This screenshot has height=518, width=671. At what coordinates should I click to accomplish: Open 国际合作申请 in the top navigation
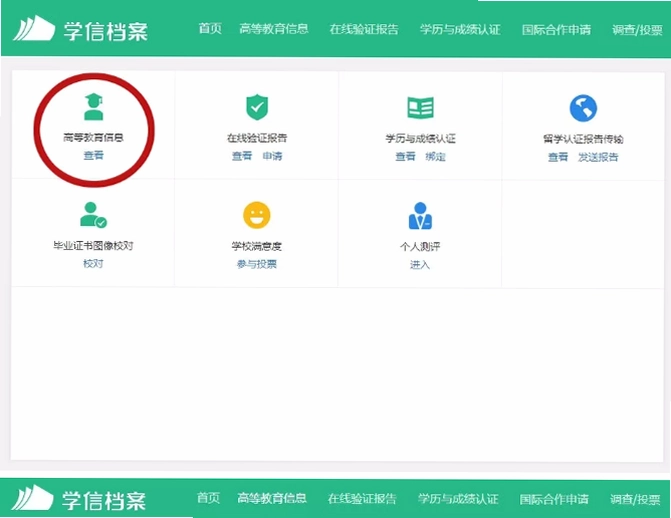(556, 30)
